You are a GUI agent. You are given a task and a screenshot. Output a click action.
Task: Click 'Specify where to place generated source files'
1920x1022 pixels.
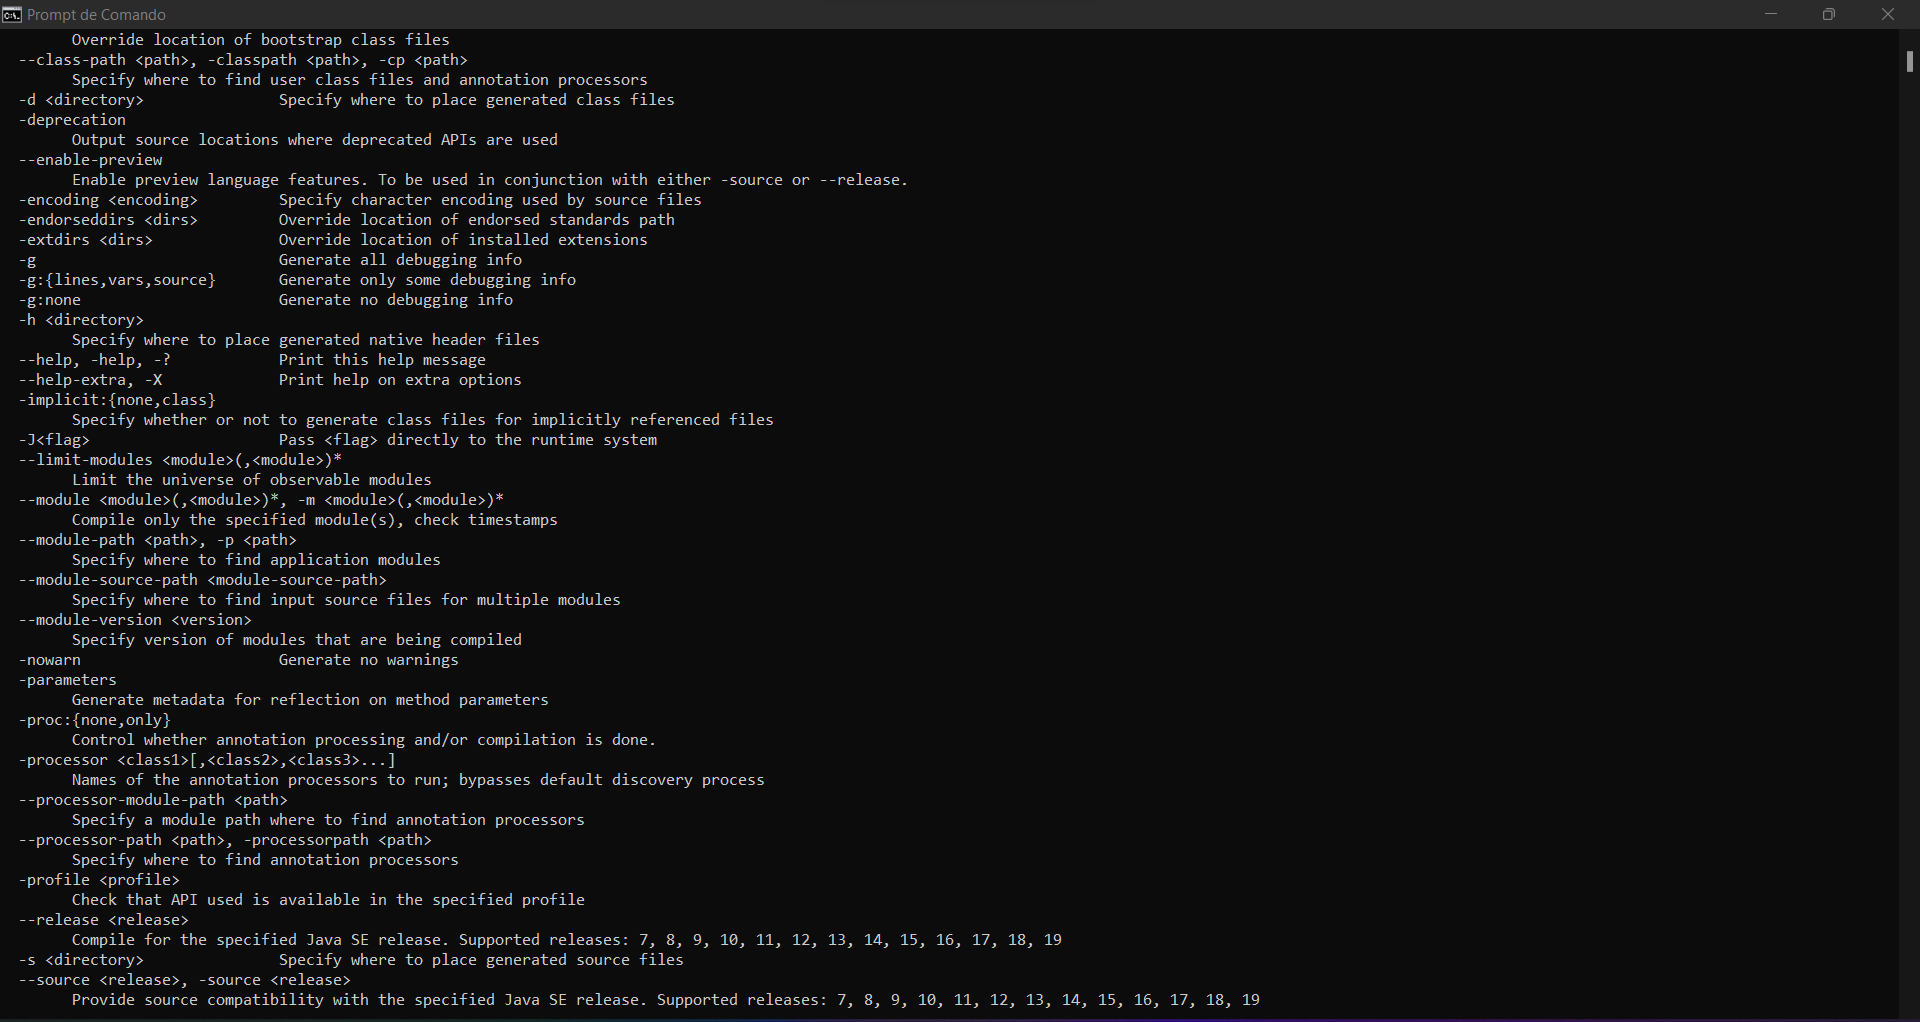pyautogui.click(x=481, y=960)
